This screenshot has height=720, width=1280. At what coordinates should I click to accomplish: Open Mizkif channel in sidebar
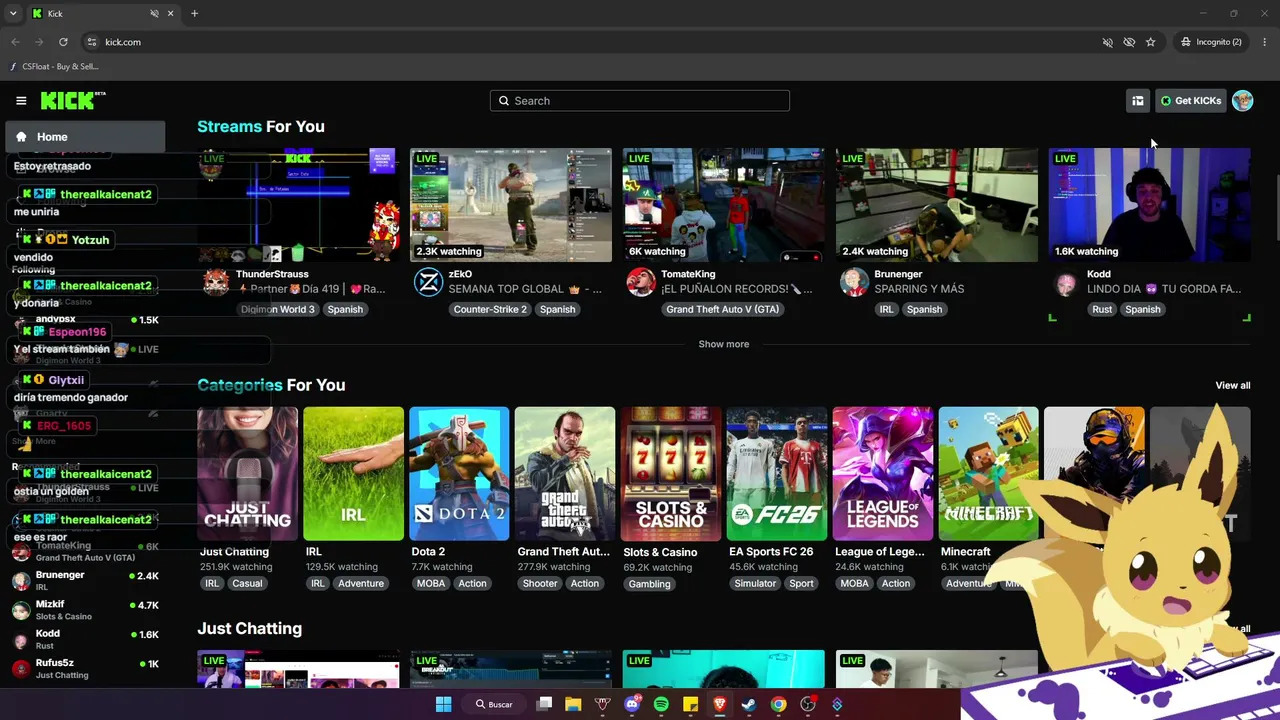pos(85,610)
